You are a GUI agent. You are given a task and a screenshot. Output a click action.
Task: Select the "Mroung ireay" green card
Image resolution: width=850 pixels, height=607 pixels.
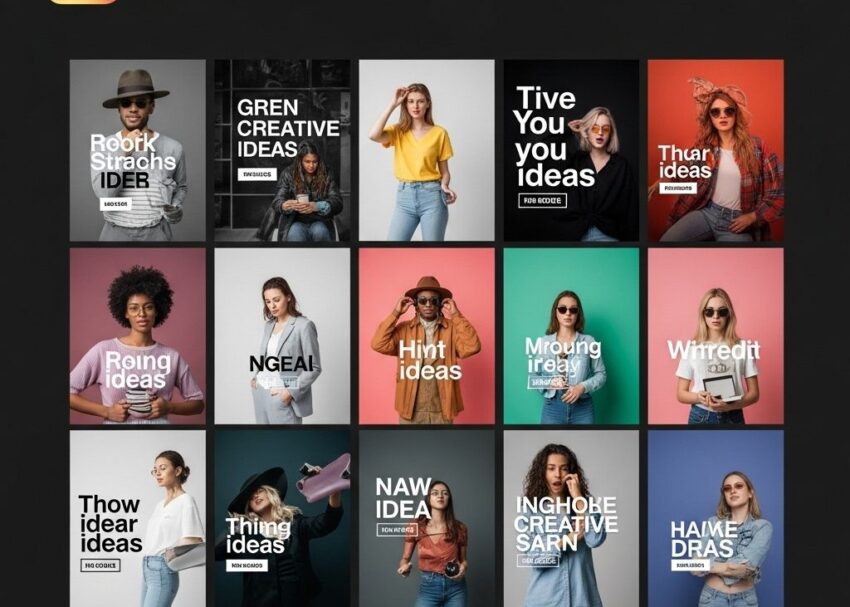pyautogui.click(x=571, y=336)
